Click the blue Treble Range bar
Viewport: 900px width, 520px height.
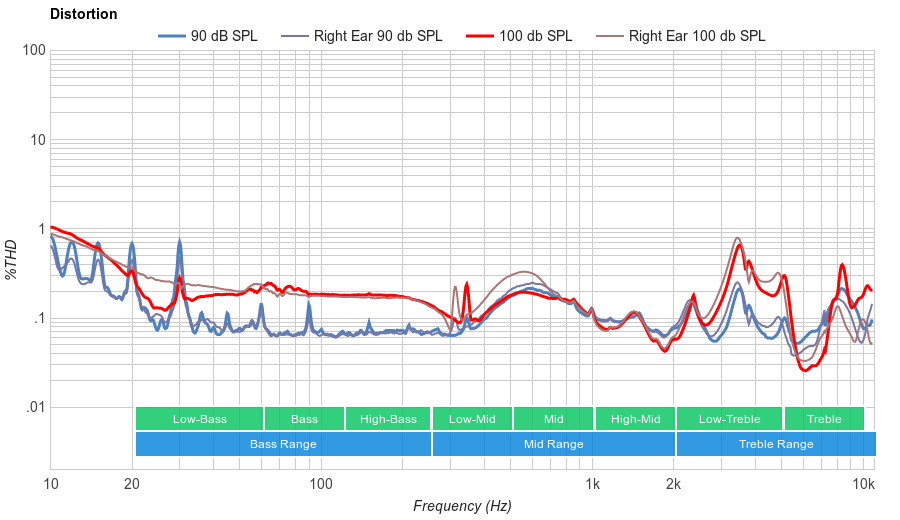tap(775, 444)
